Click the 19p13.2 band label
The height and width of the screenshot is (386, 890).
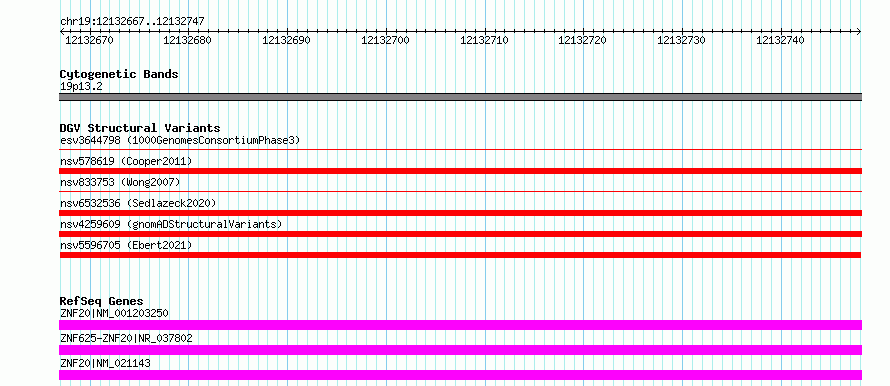(81, 87)
